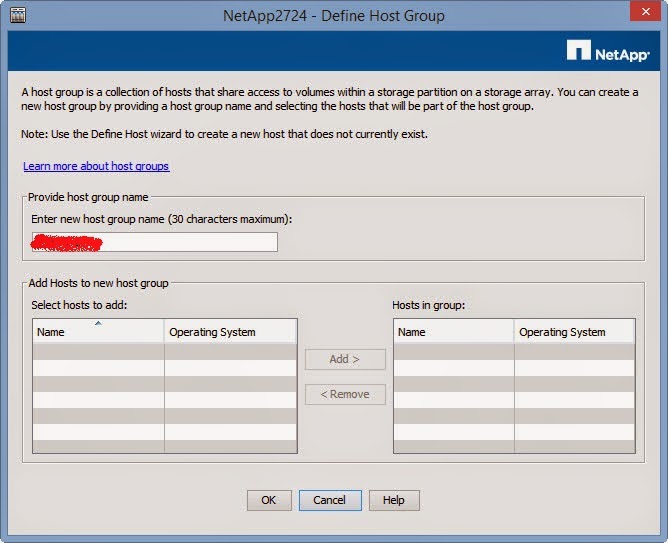Click Operating System header in Select hosts table
The width and height of the screenshot is (668, 543).
[230, 332]
